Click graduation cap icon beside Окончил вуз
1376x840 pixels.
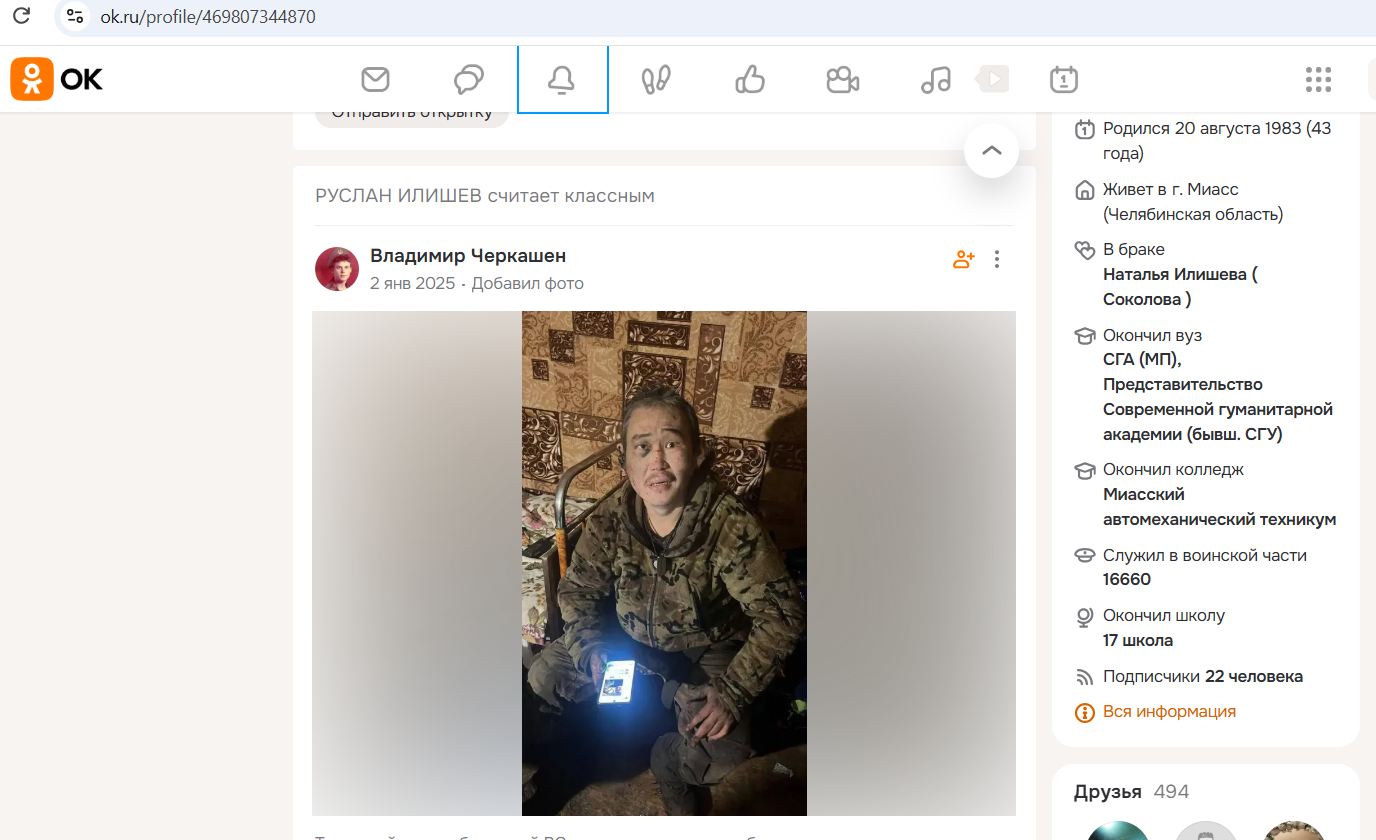pyautogui.click(x=1084, y=336)
